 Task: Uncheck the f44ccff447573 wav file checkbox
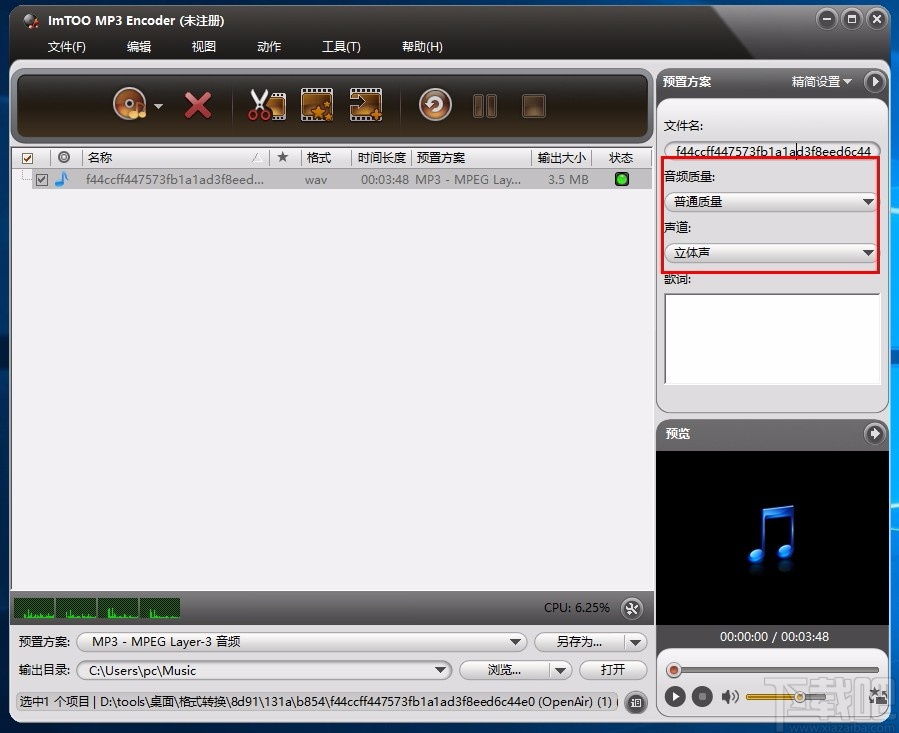coord(41,179)
